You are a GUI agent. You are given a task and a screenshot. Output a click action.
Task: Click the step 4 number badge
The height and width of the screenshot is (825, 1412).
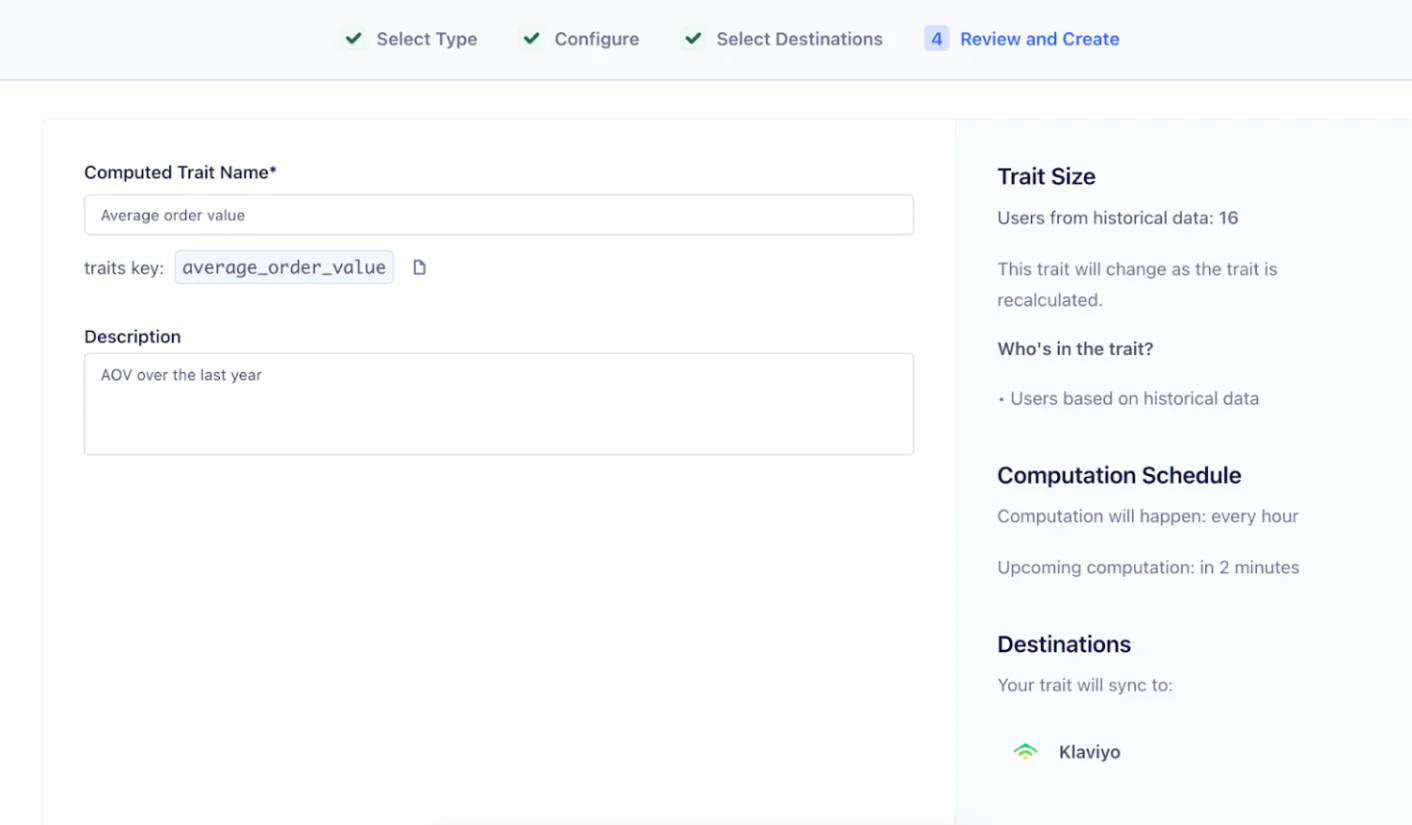click(936, 39)
